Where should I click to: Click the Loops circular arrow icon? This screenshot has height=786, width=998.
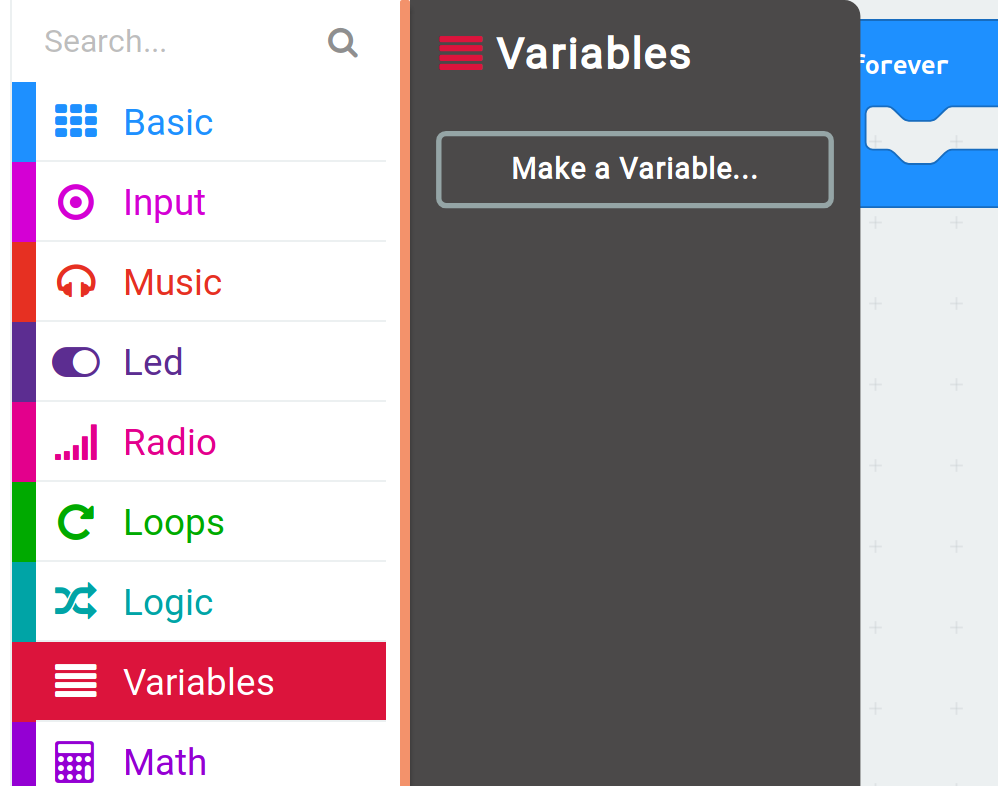pos(76,522)
